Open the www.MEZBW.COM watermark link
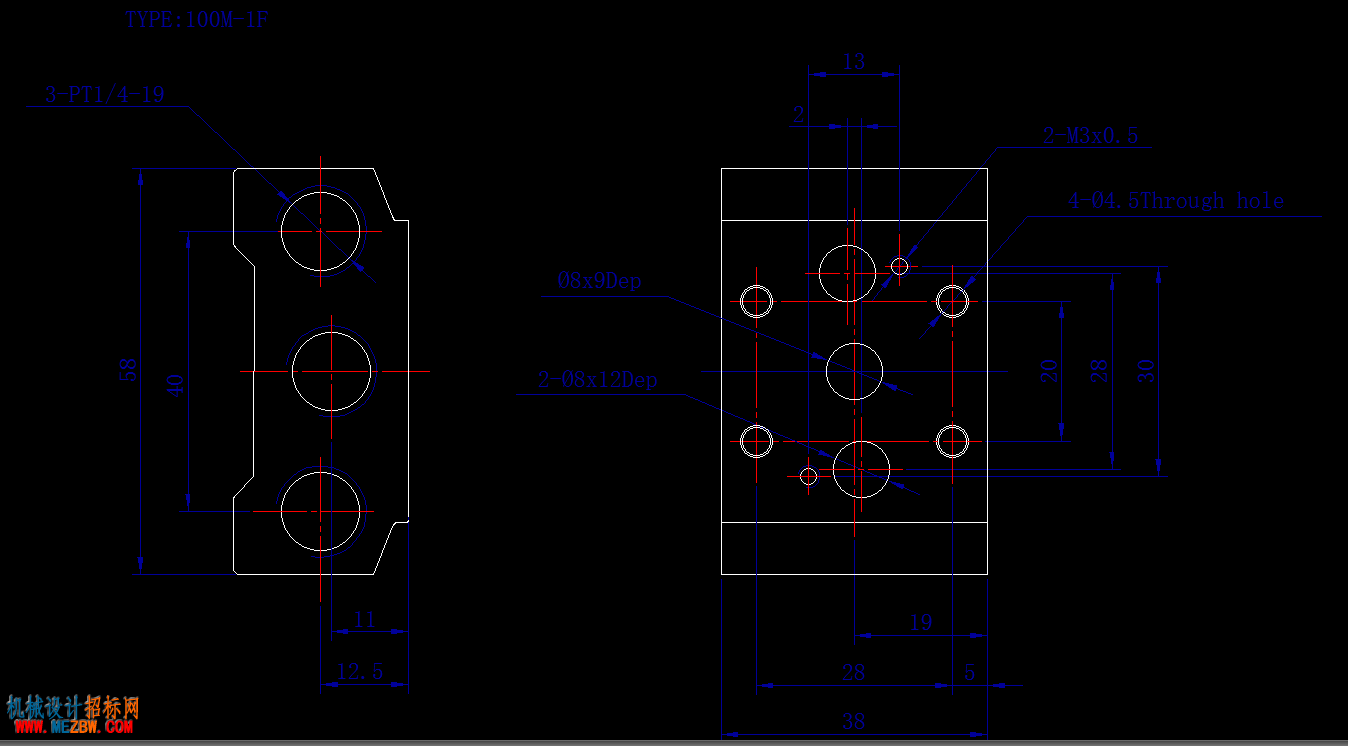The height and width of the screenshot is (746, 1348). pos(73,728)
